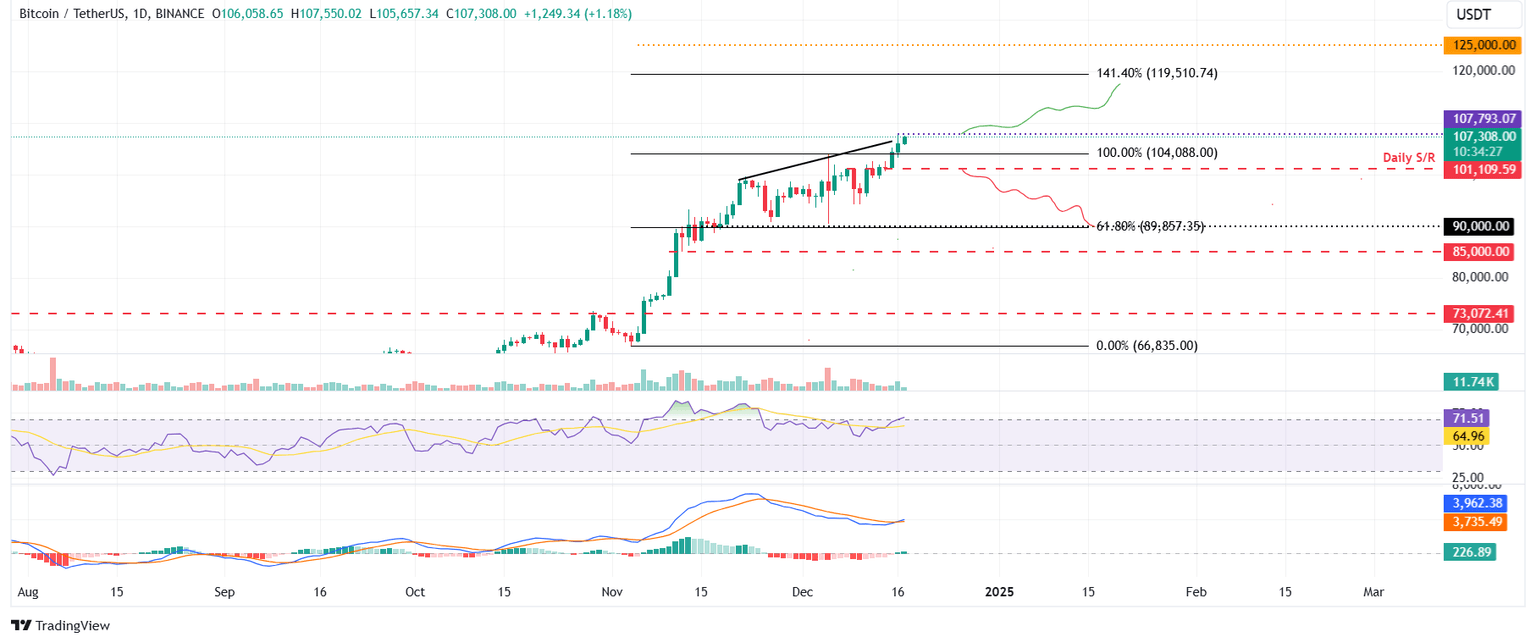Viewport: 1536px width, 644px height.
Task: Select the Daily S/R text on chart
Action: [1408, 157]
